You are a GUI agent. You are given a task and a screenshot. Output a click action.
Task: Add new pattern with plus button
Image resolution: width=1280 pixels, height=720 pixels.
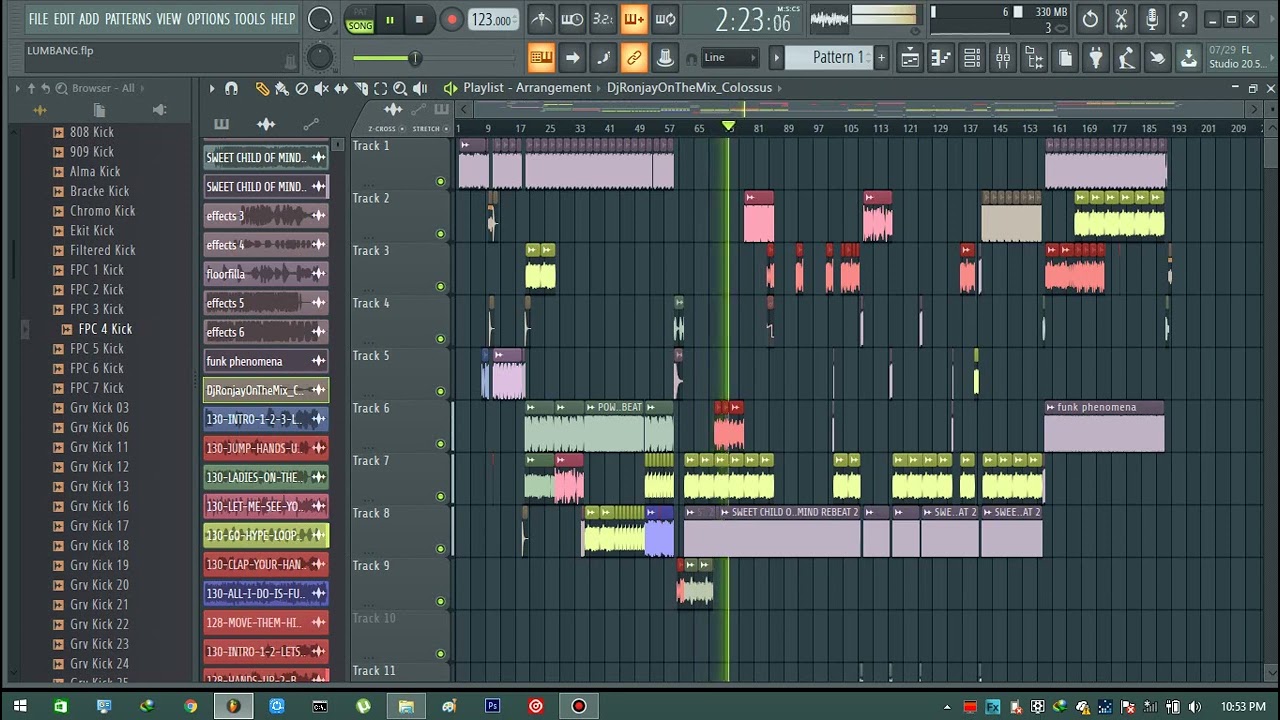click(x=881, y=57)
